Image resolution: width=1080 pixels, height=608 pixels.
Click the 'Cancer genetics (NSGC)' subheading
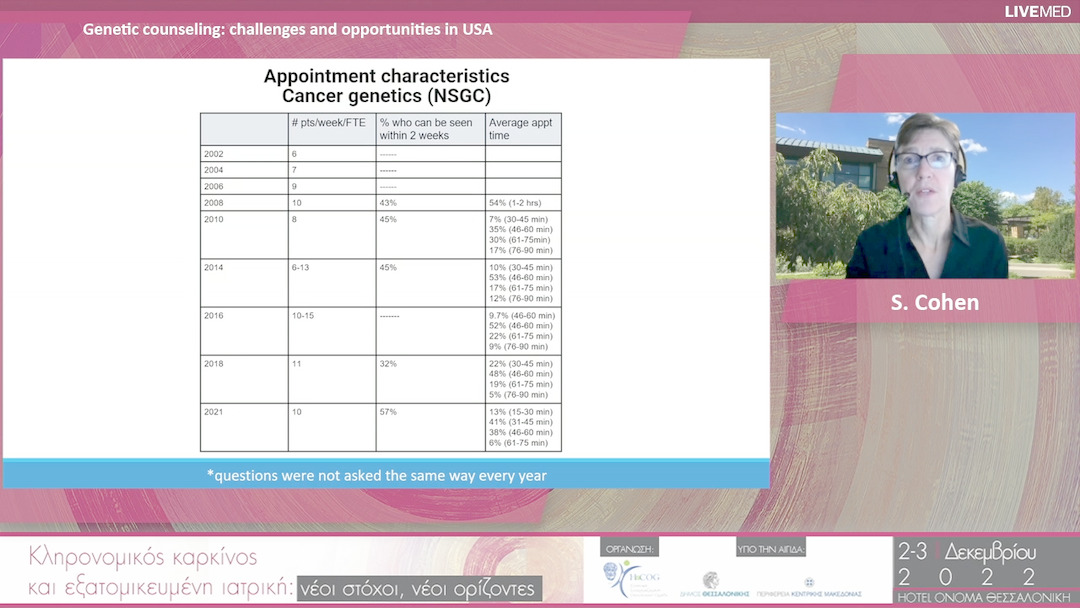pos(386,96)
